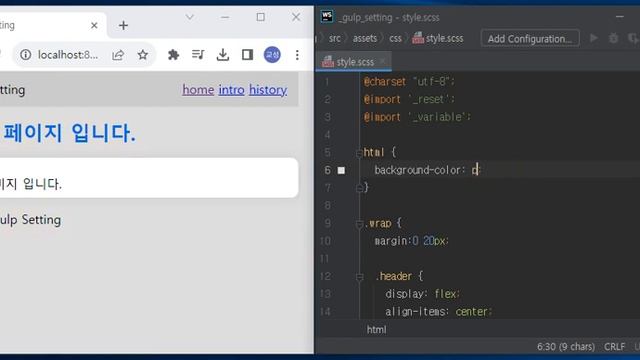Open the Chrome three-dot menu

point(297,55)
